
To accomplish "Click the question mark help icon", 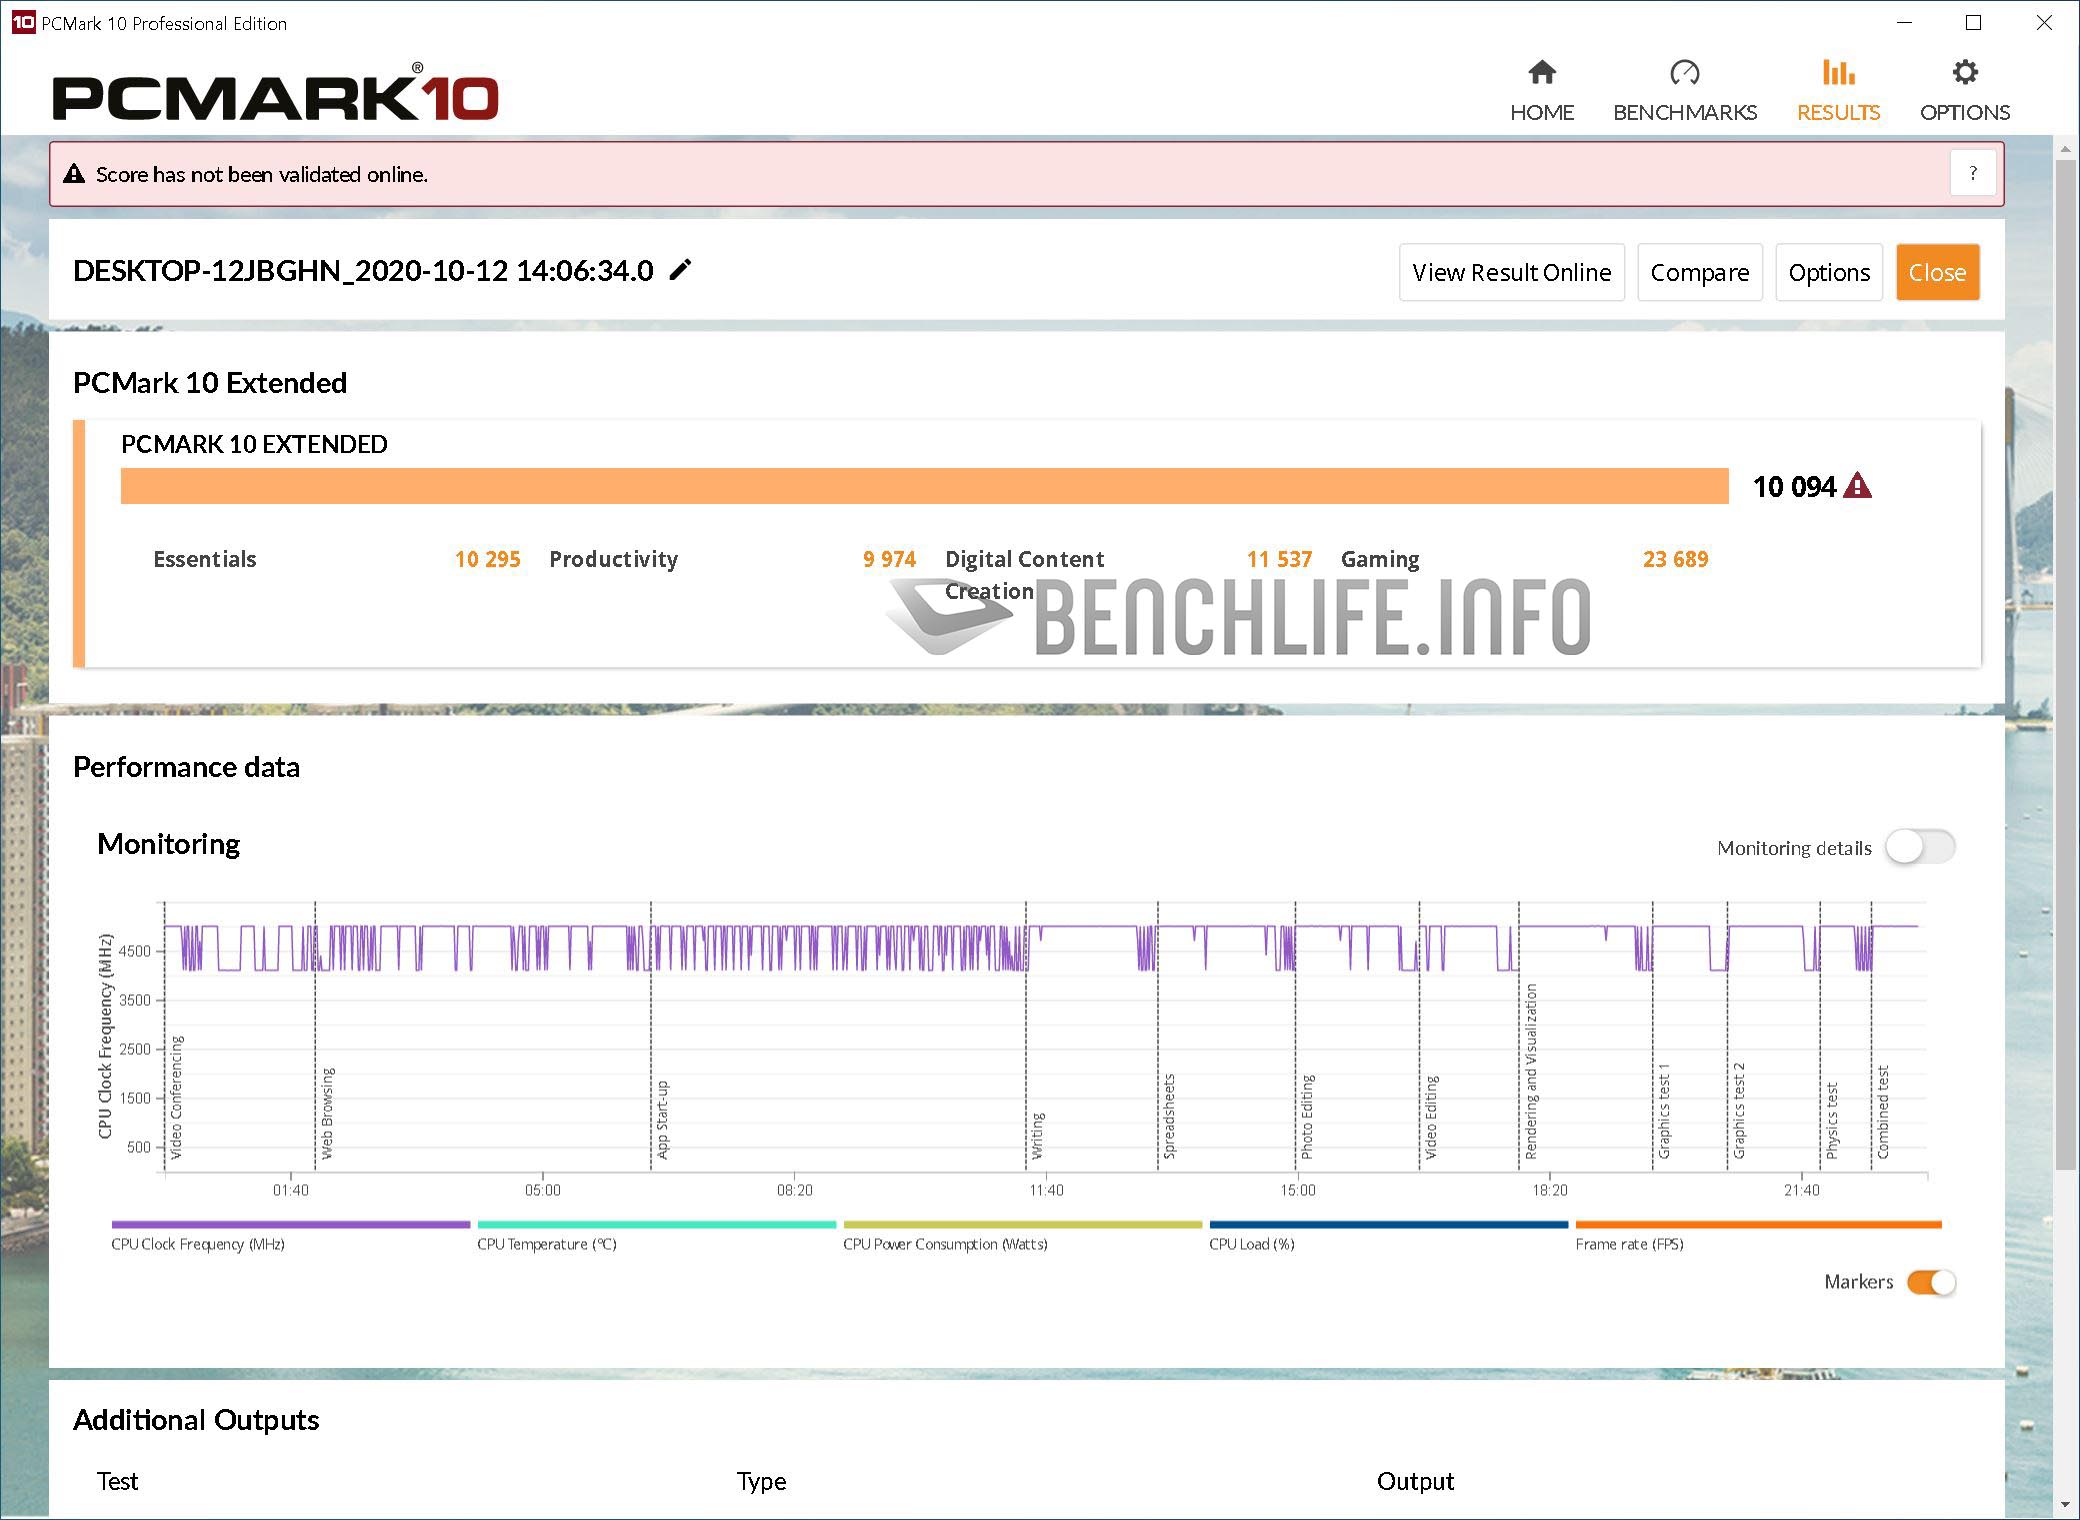I will (1972, 174).
